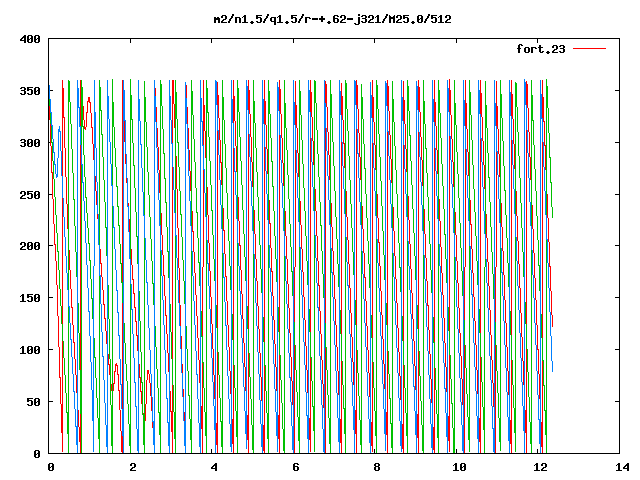Image resolution: width=640 pixels, height=480 pixels.
Task: Click x-axis label 8
Action: pos(377,467)
